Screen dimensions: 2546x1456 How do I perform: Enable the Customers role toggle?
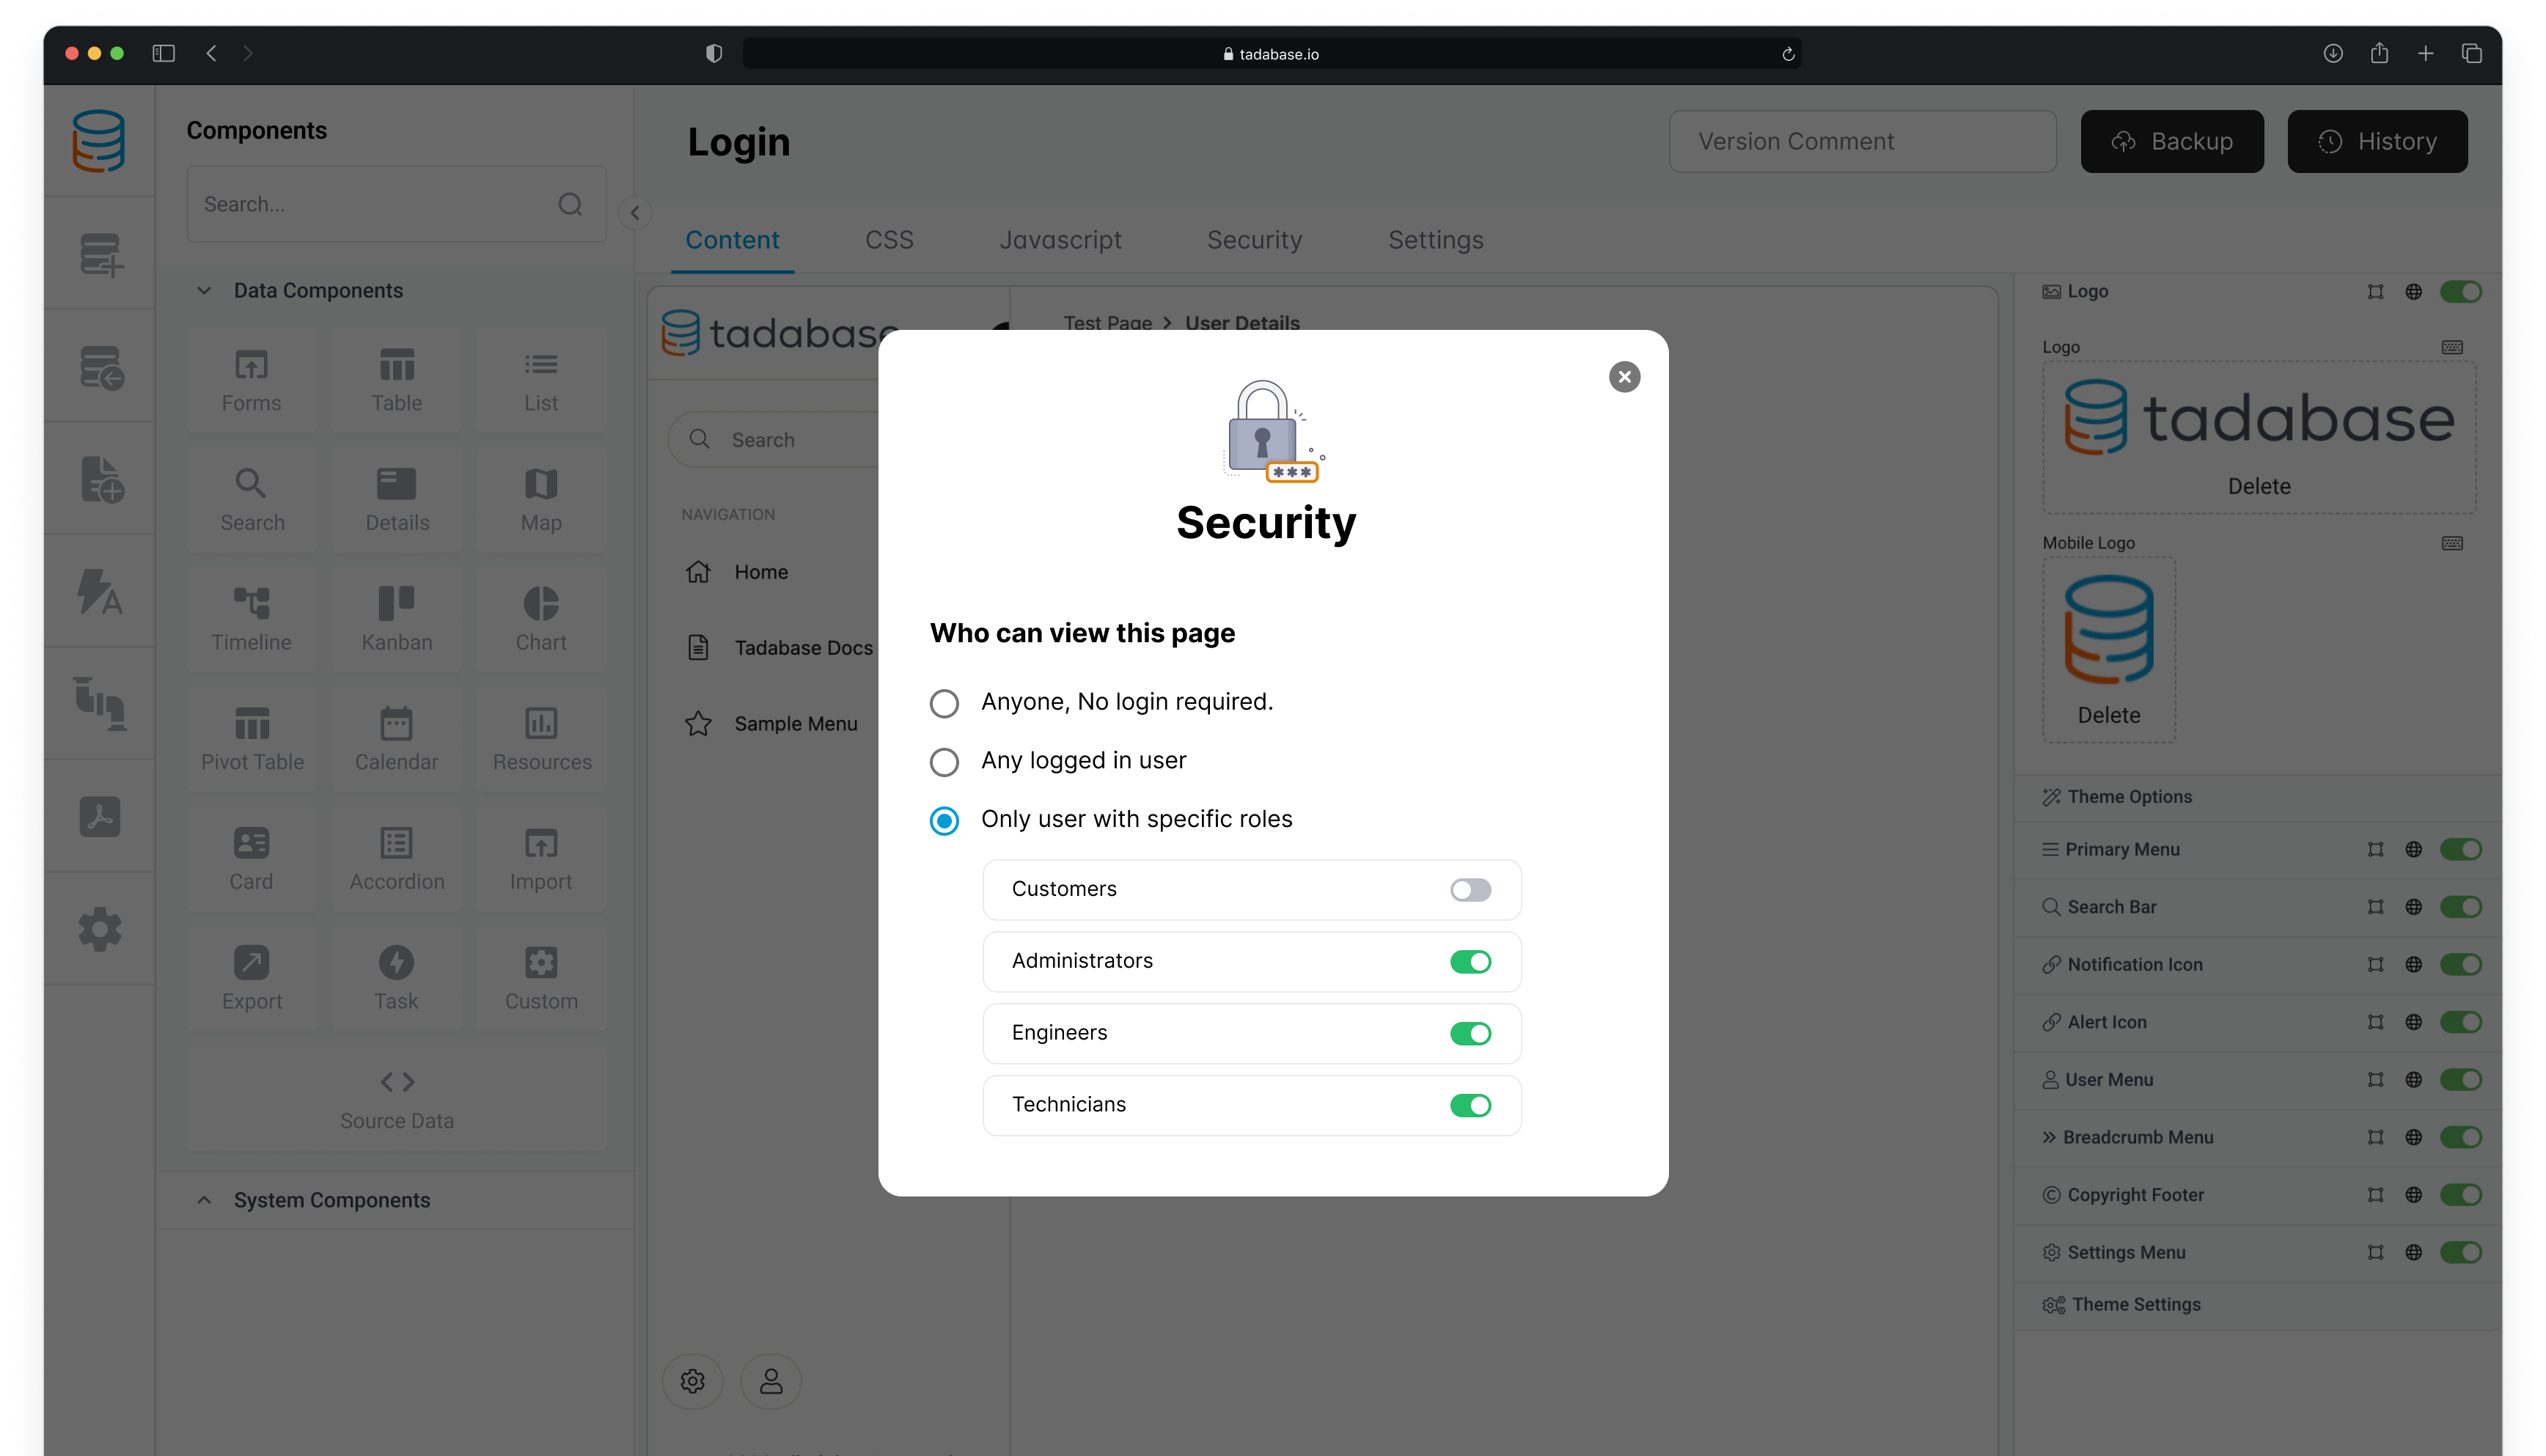point(1470,890)
